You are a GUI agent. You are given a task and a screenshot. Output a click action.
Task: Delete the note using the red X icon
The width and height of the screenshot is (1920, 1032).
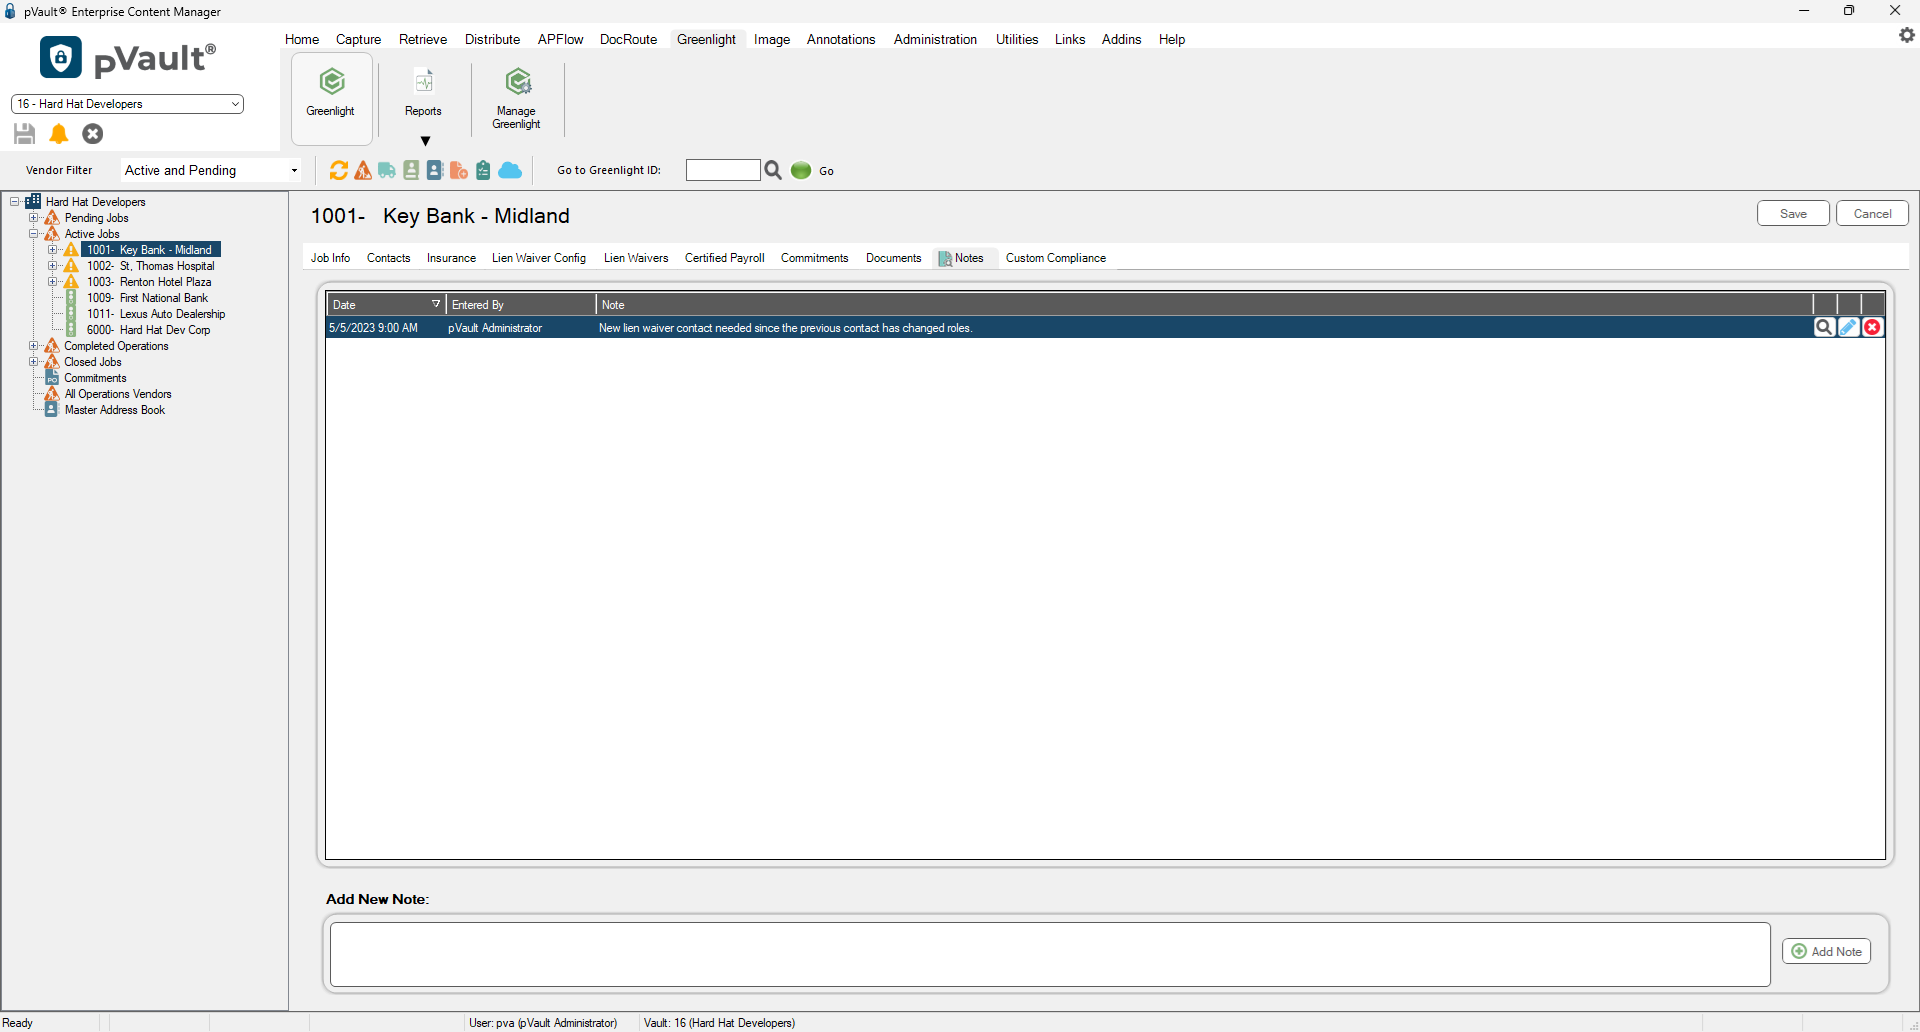(x=1872, y=327)
